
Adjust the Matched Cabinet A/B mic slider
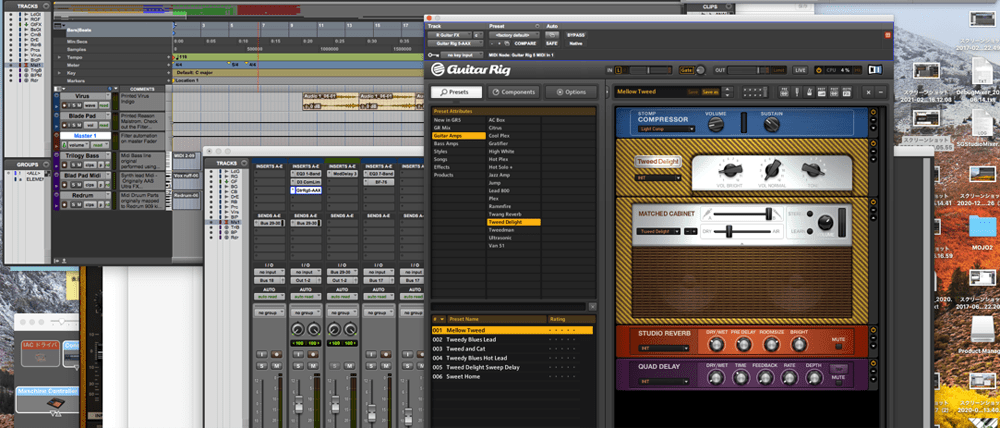click(742, 214)
